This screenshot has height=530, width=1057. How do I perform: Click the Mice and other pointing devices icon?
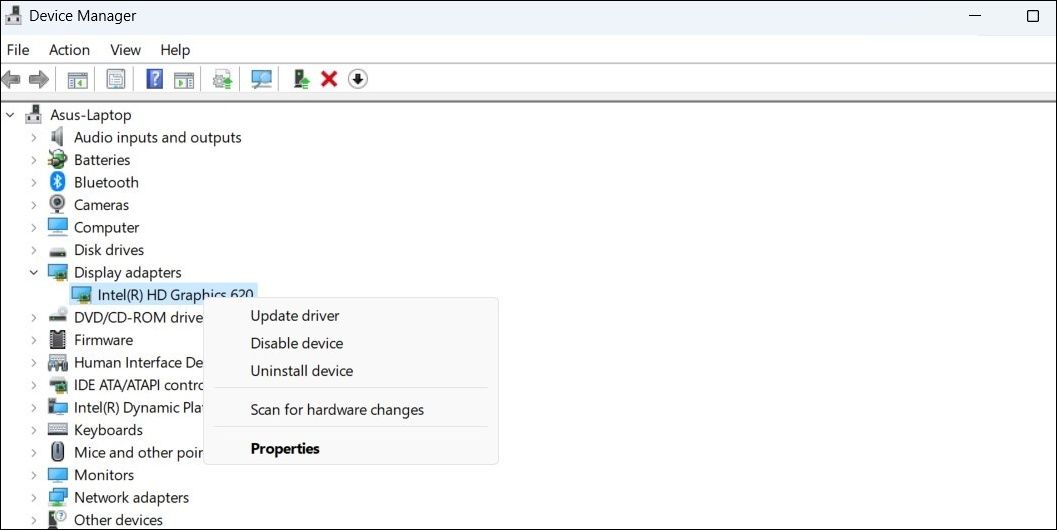(x=57, y=452)
